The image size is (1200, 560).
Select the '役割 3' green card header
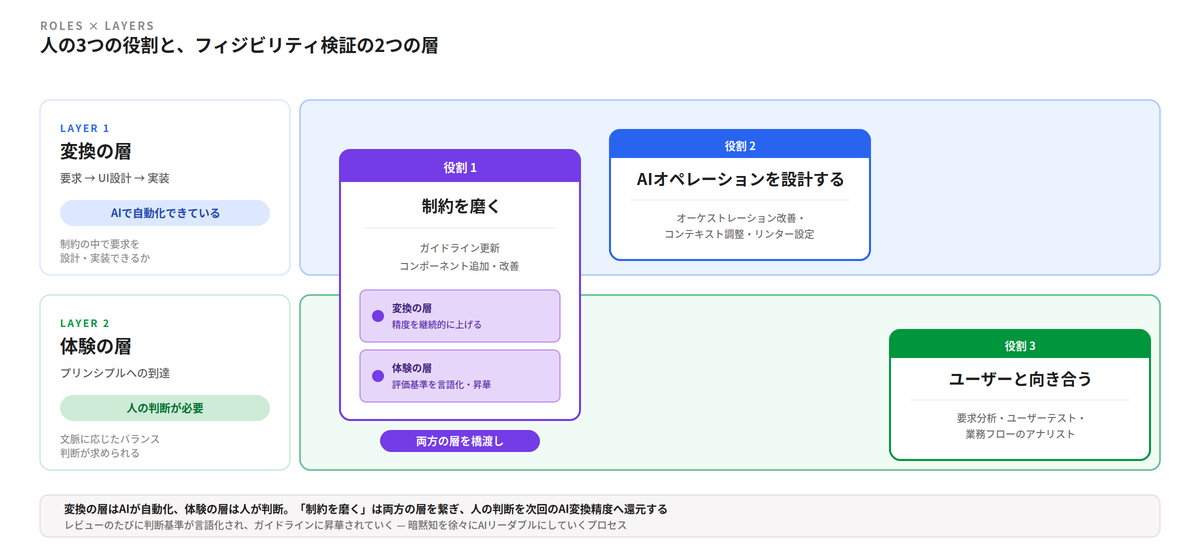(1020, 346)
